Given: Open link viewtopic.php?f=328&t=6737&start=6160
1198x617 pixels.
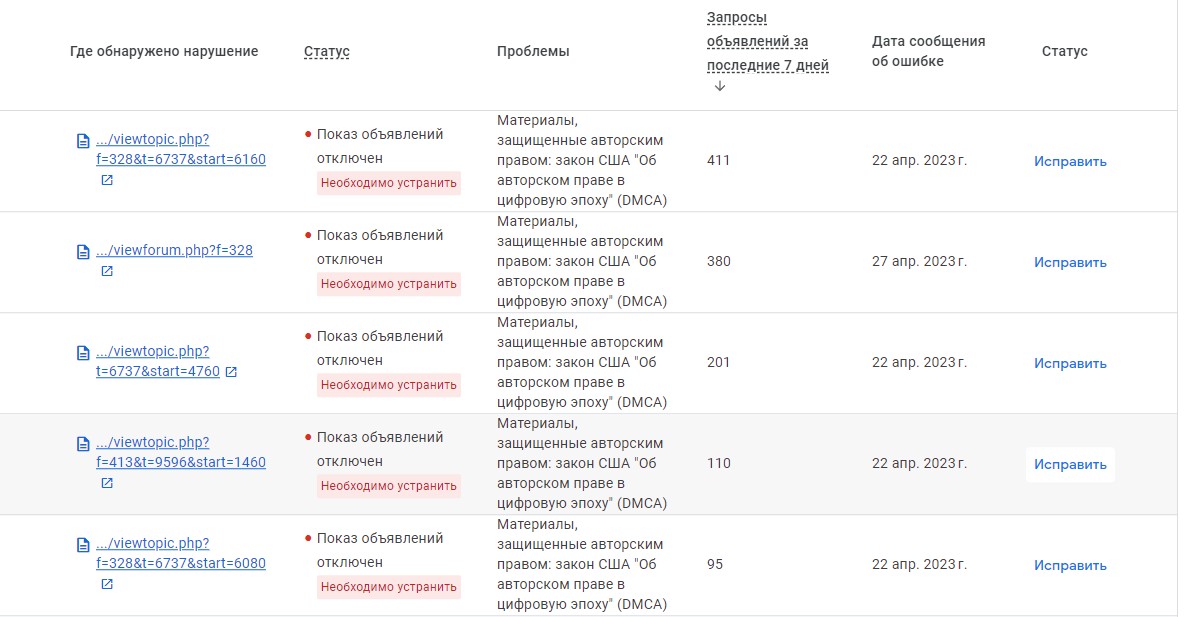Looking at the screenshot, I should 181,150.
